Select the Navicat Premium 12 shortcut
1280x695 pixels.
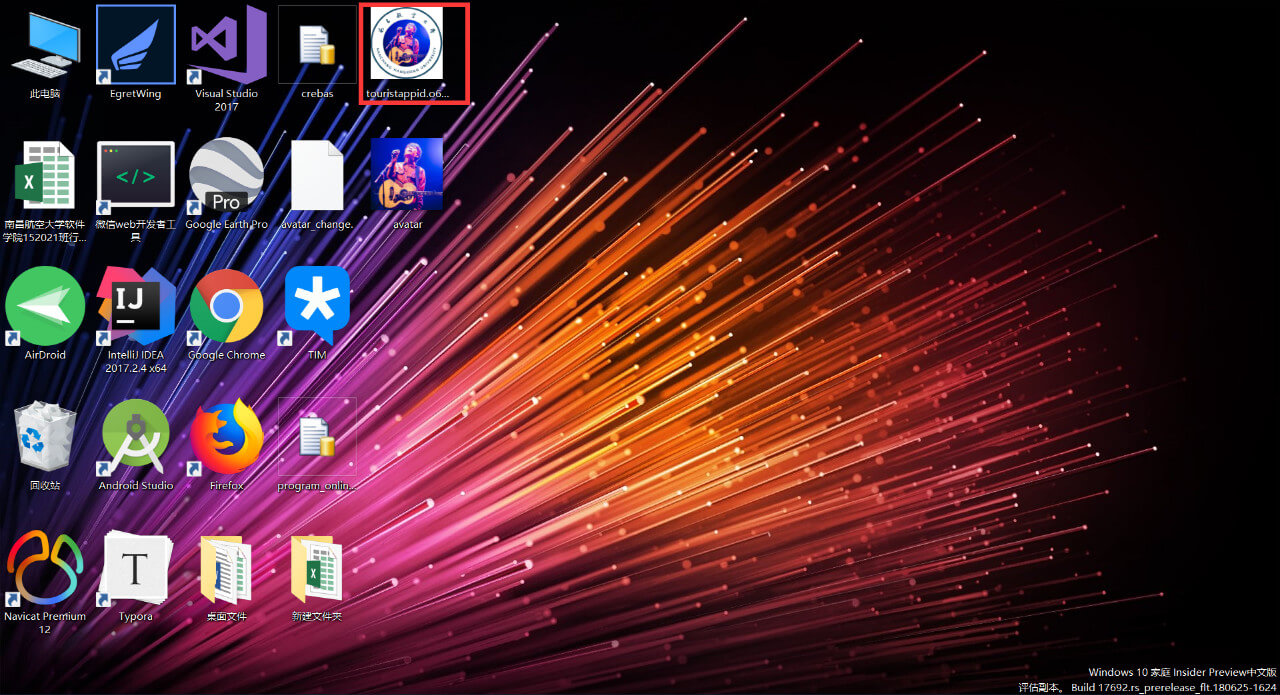click(45, 567)
